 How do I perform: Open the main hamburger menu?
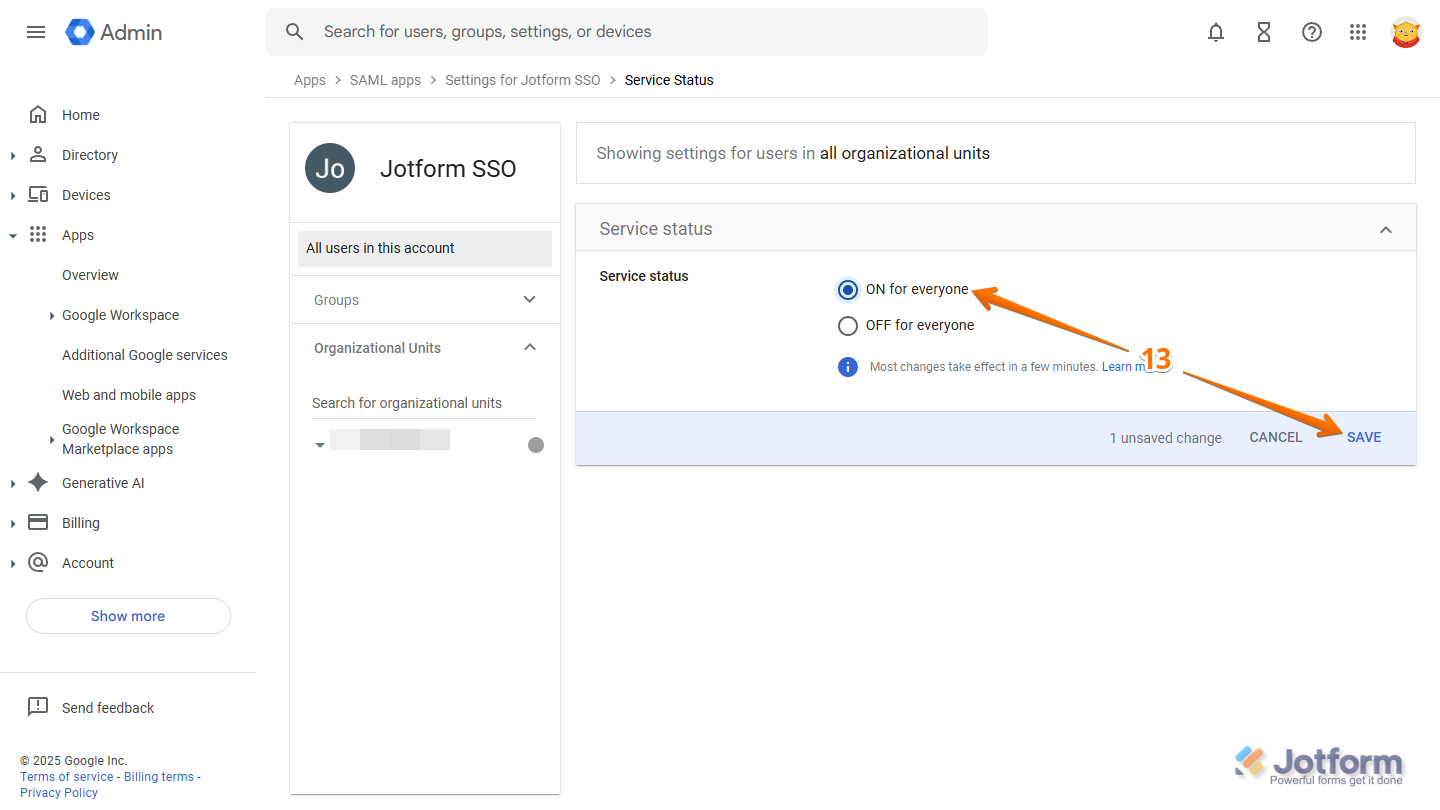coord(36,32)
